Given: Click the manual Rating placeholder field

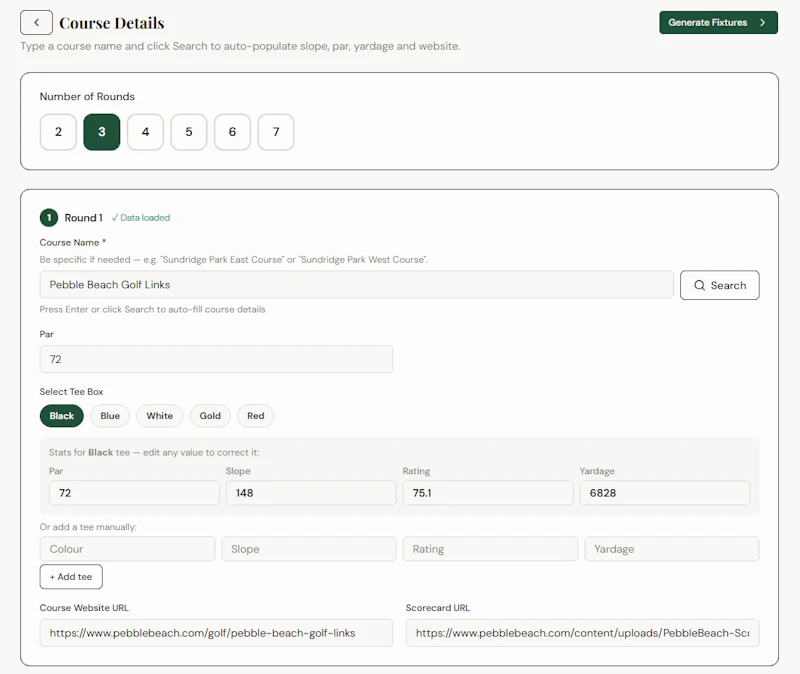Looking at the screenshot, I should point(490,549).
